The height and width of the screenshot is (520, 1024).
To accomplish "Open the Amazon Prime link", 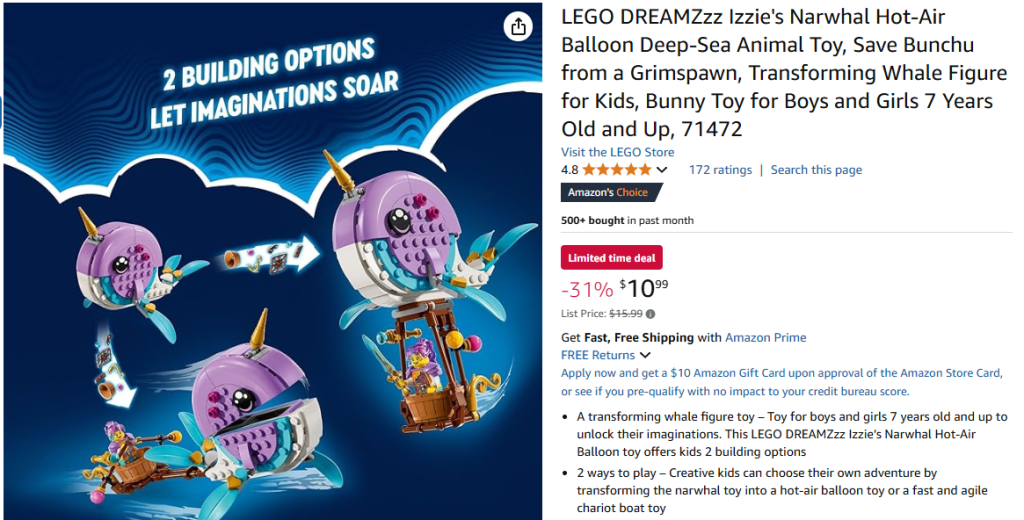I will coord(765,338).
